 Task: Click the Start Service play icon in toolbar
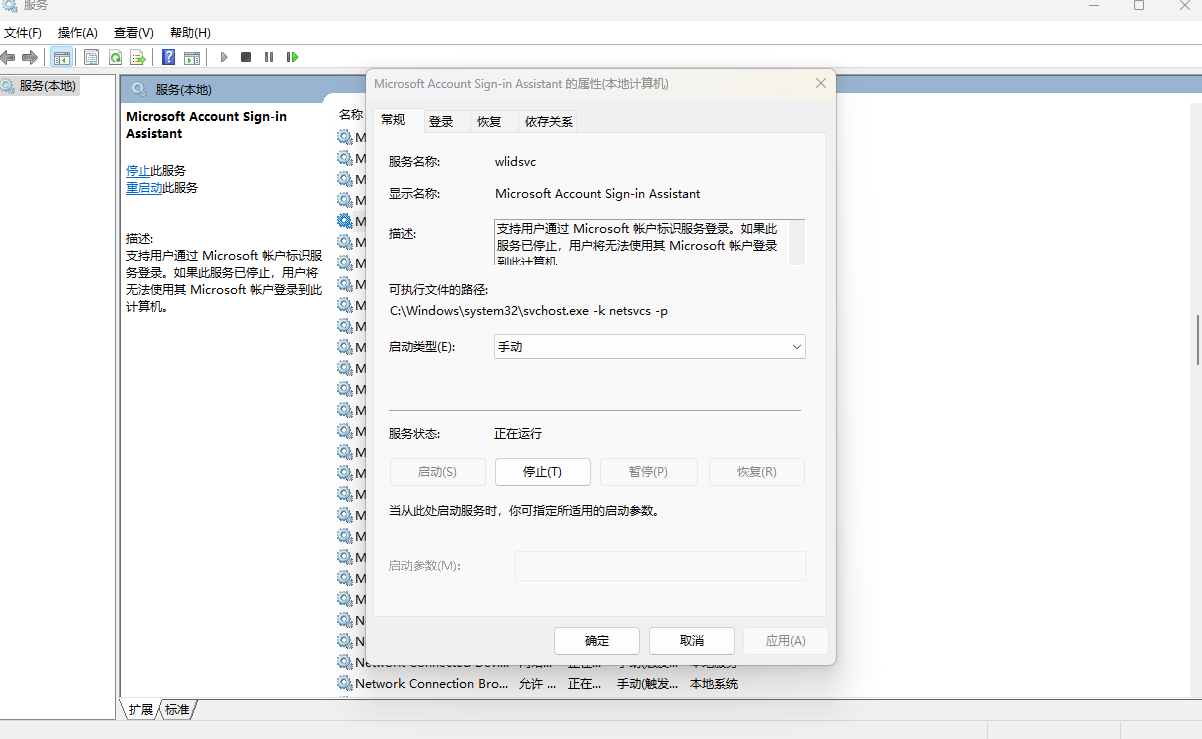click(x=224, y=57)
